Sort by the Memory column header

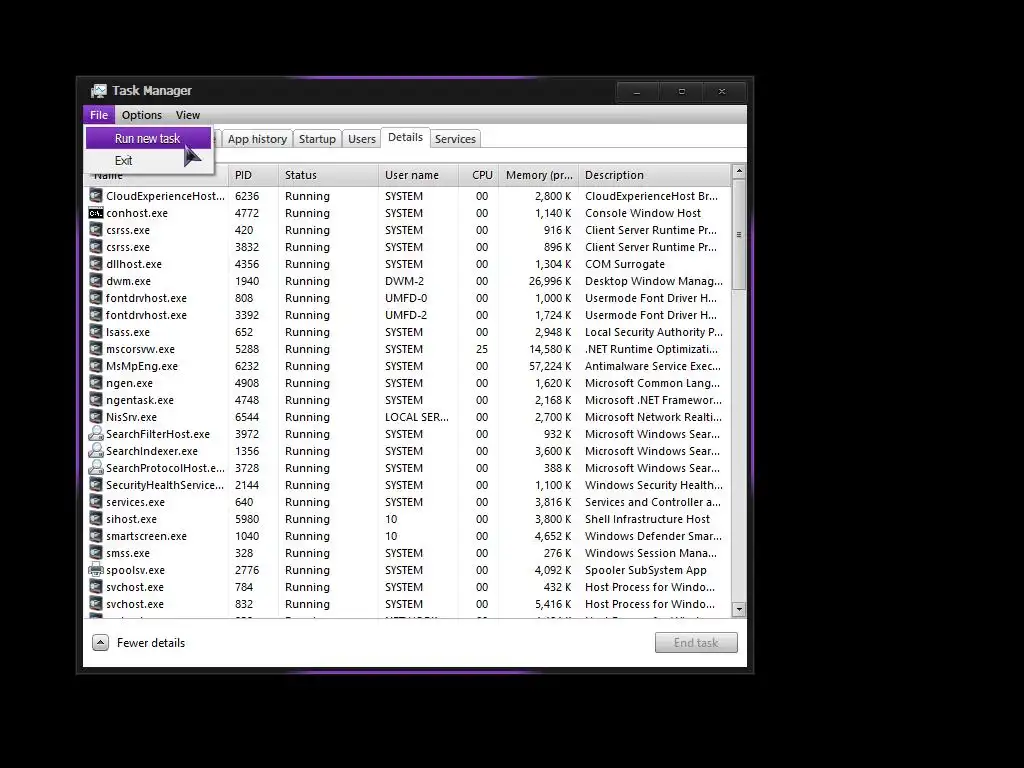[539, 175]
